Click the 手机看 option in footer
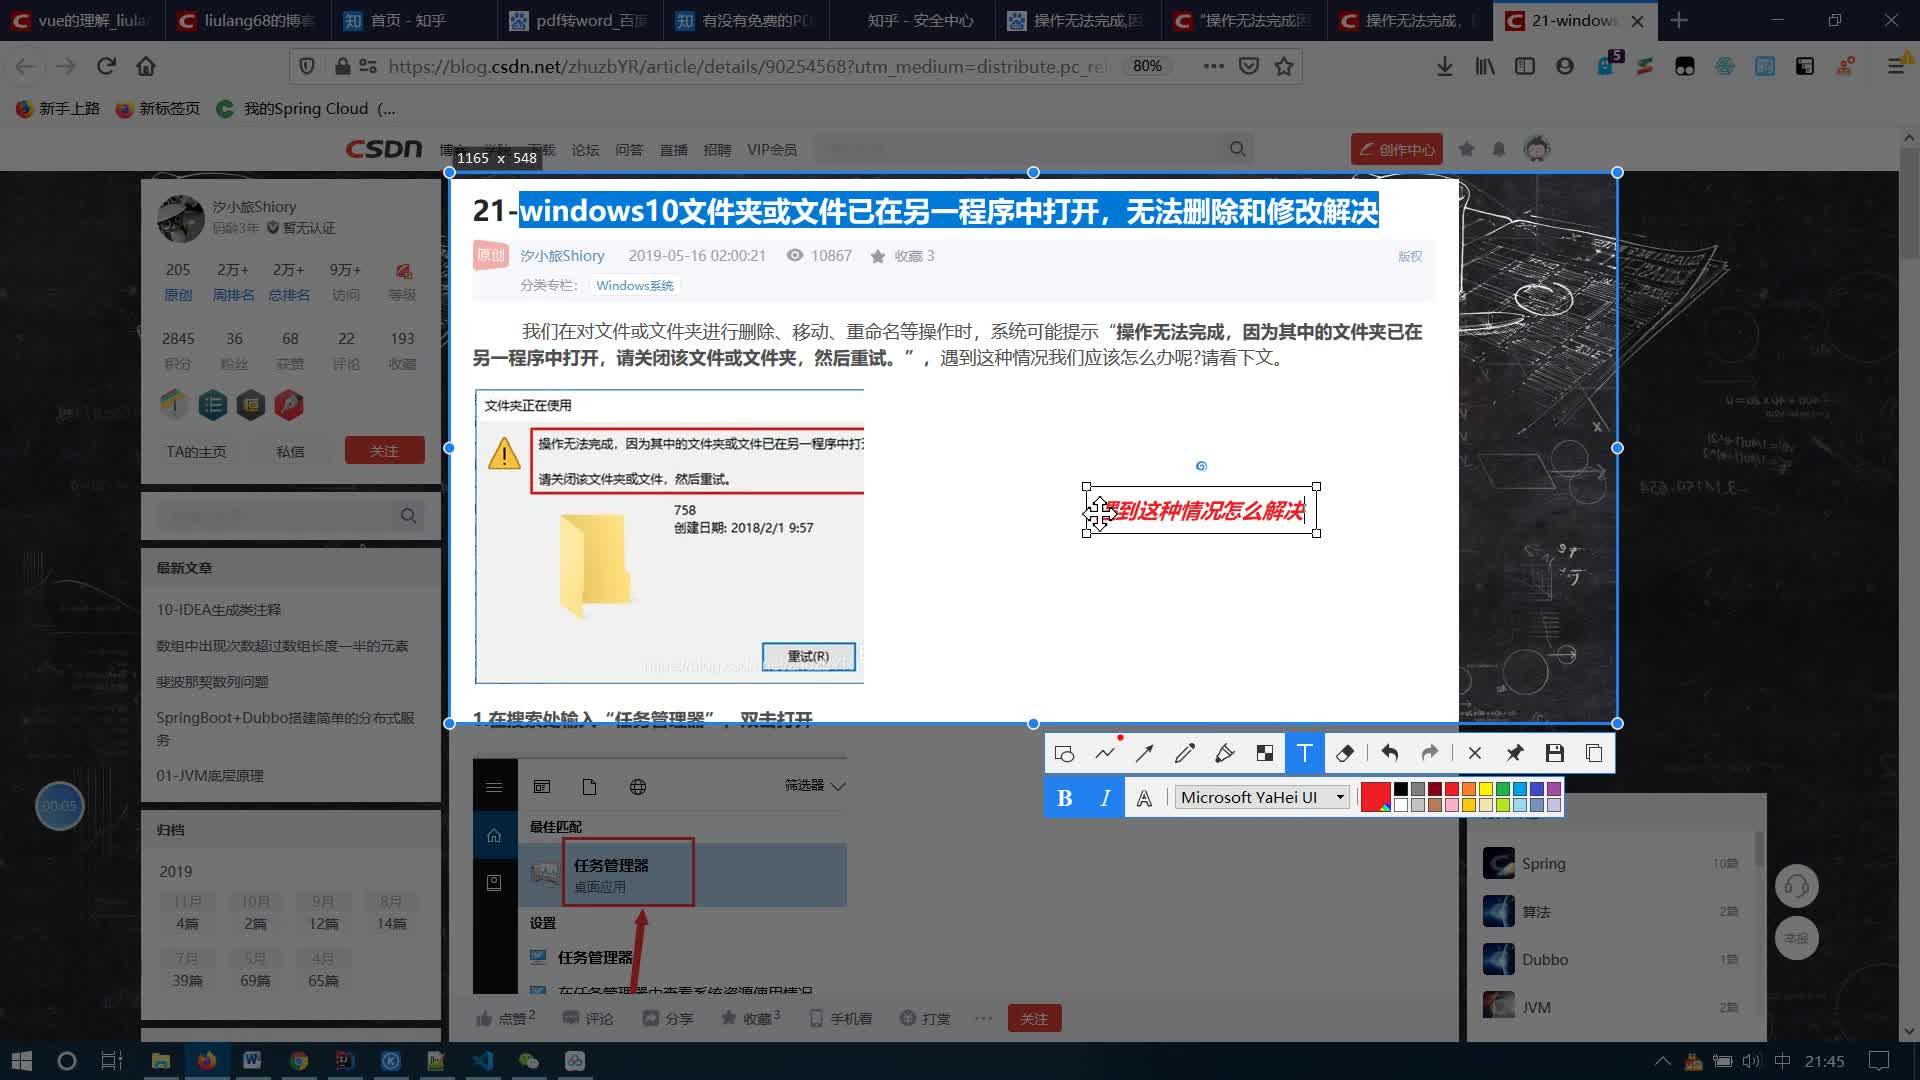This screenshot has height=1080, width=1920. [x=840, y=1018]
